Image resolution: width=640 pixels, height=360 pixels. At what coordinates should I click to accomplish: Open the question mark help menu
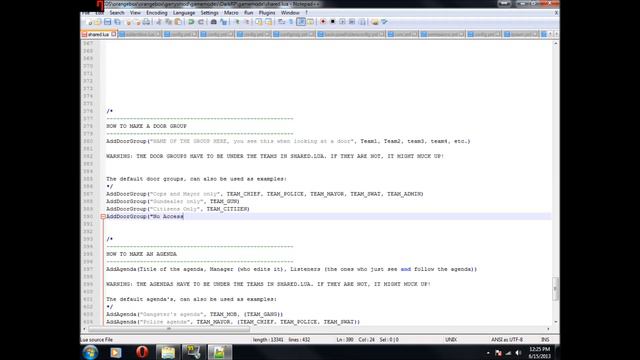[x=306, y=13]
